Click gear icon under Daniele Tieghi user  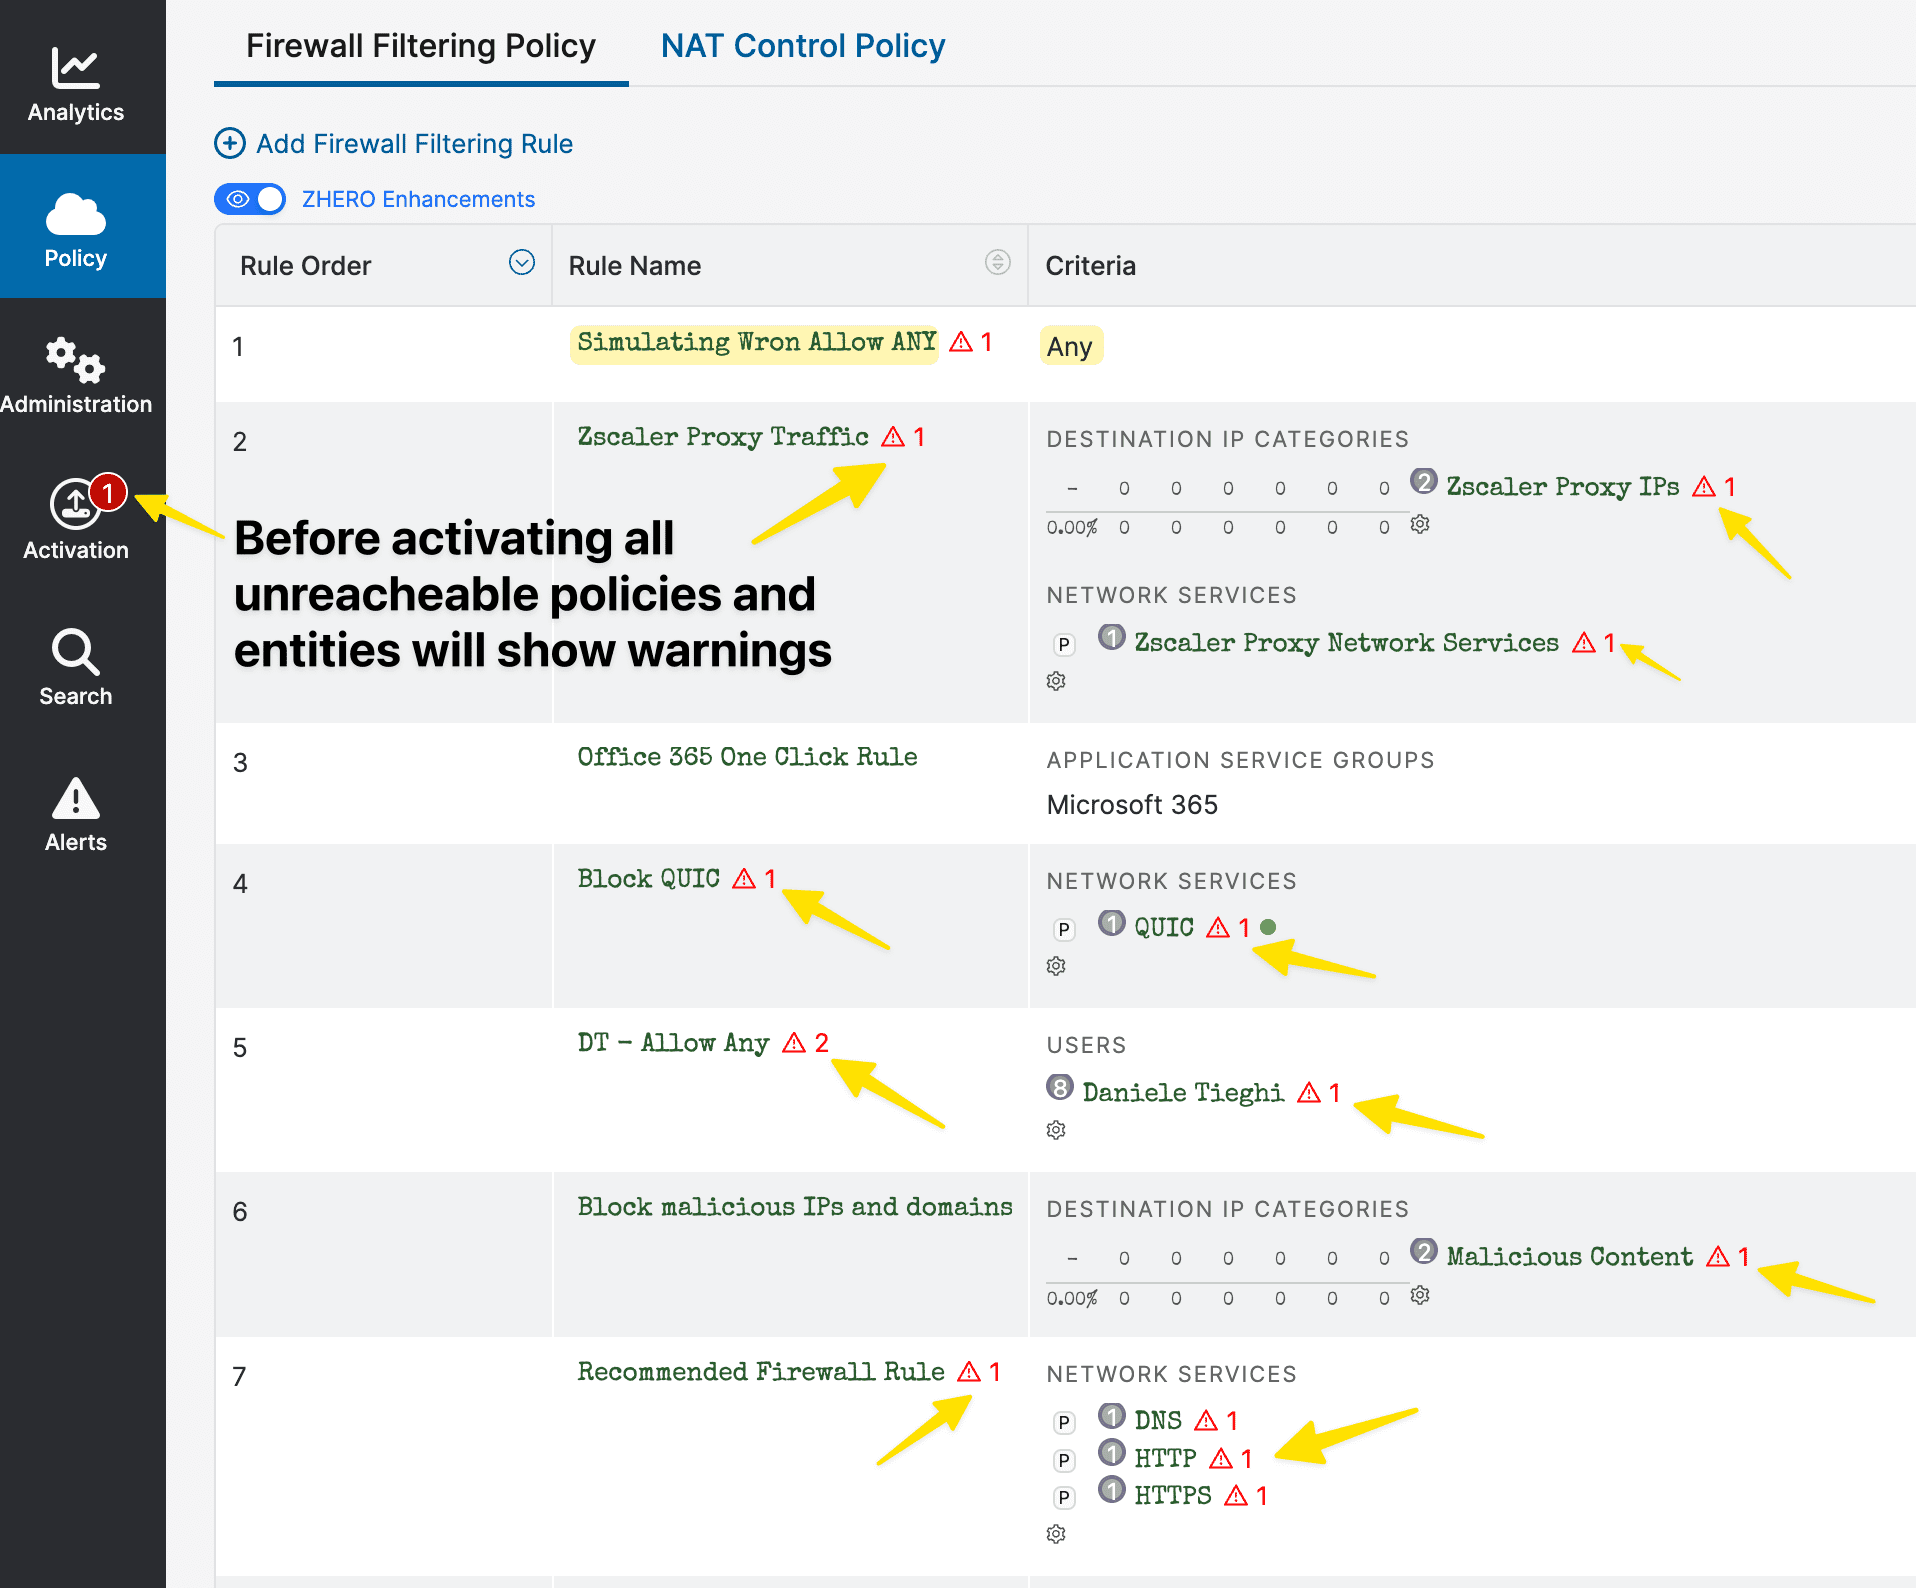[1056, 1130]
